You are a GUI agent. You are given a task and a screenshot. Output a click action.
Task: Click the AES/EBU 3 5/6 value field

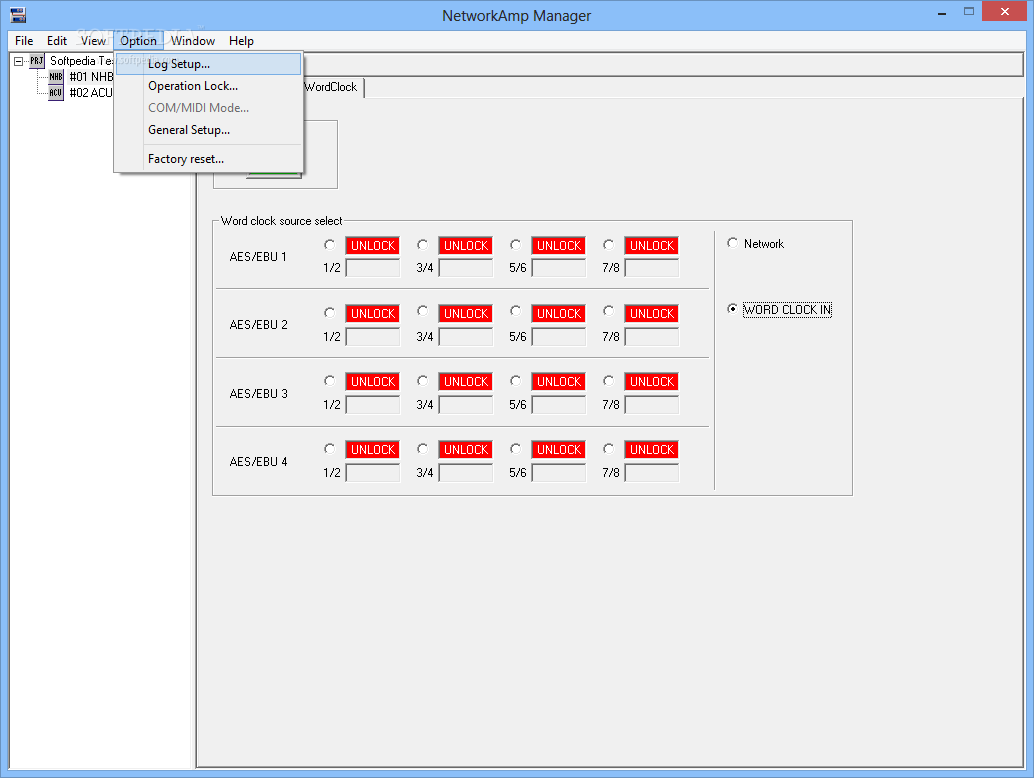pyautogui.click(x=559, y=405)
